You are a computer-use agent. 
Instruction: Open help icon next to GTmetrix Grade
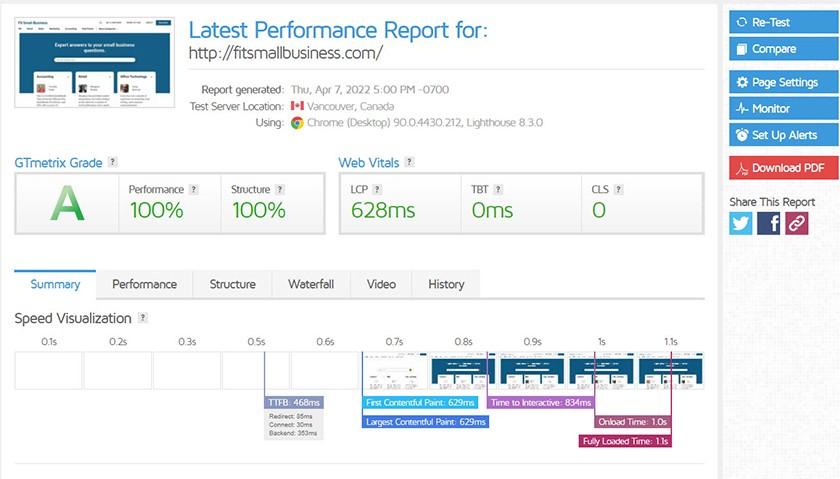tap(112, 162)
